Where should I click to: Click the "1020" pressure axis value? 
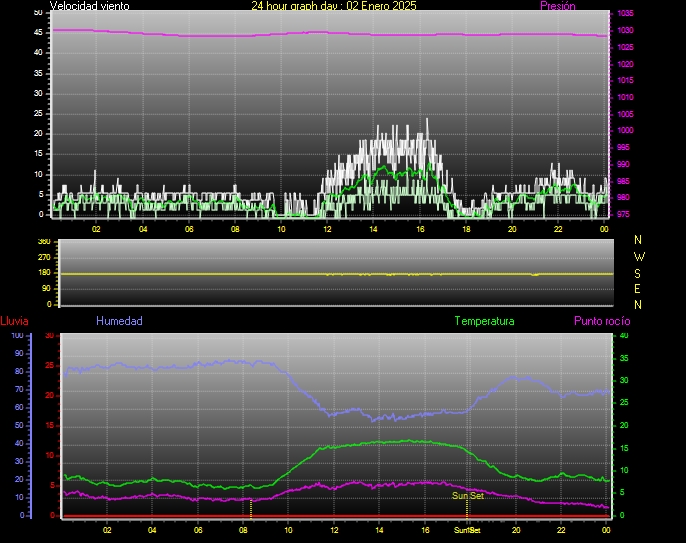pyautogui.click(x=625, y=64)
